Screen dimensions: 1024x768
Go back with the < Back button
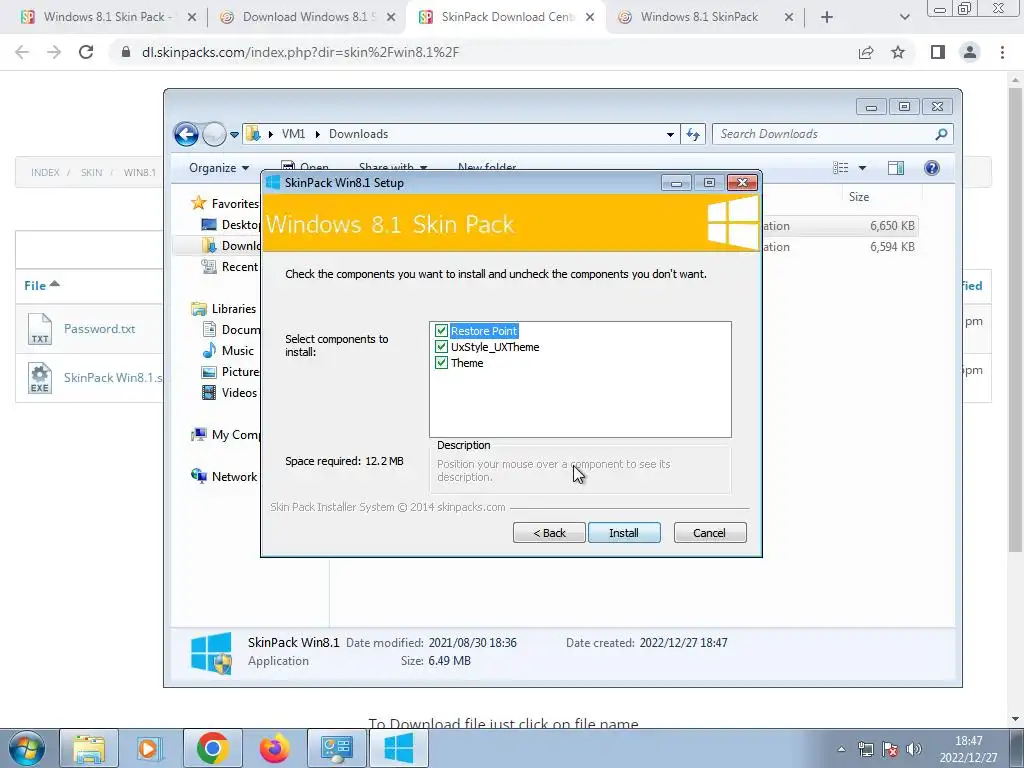click(x=549, y=533)
